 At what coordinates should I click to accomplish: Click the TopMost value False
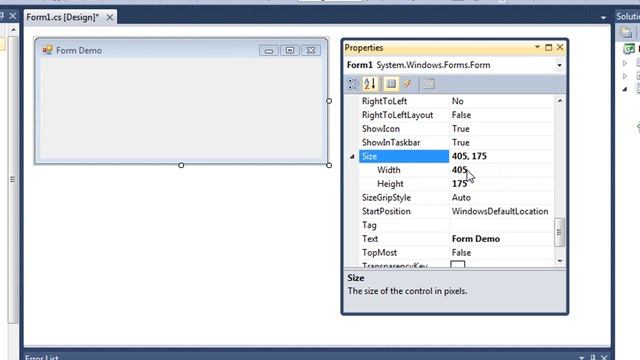(461, 253)
